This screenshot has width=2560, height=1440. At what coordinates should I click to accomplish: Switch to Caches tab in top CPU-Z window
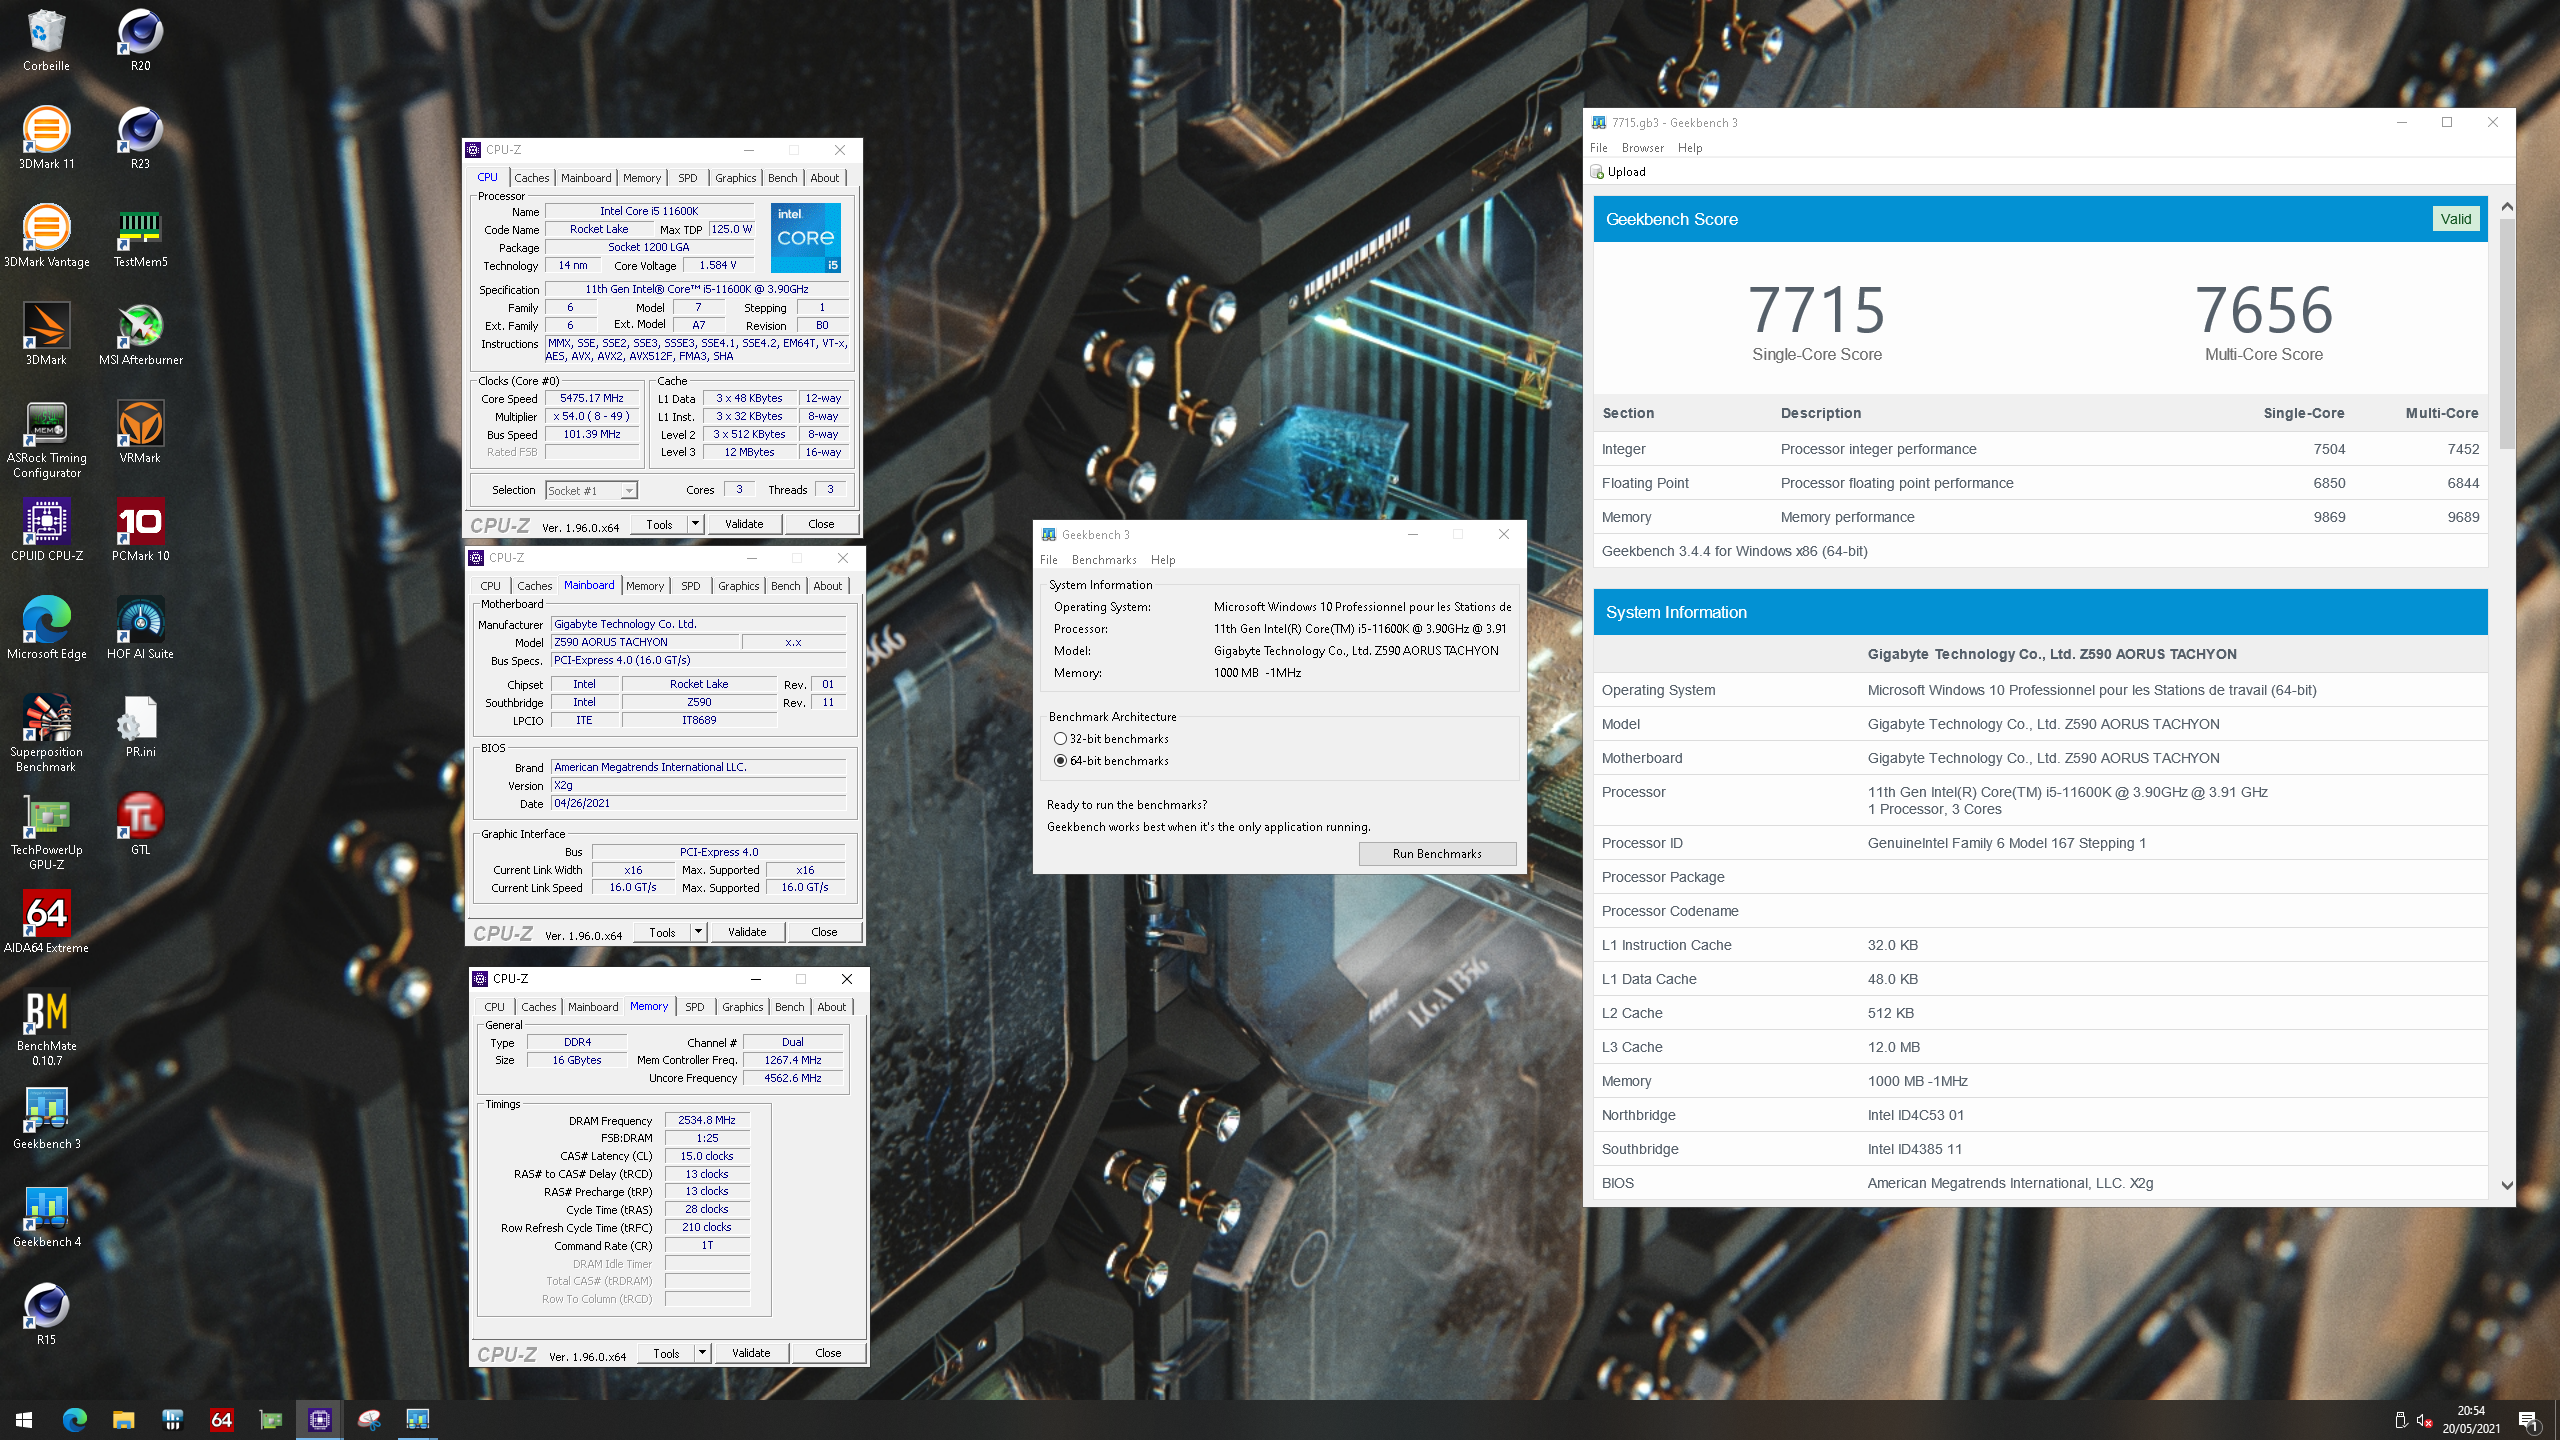pyautogui.click(x=532, y=178)
